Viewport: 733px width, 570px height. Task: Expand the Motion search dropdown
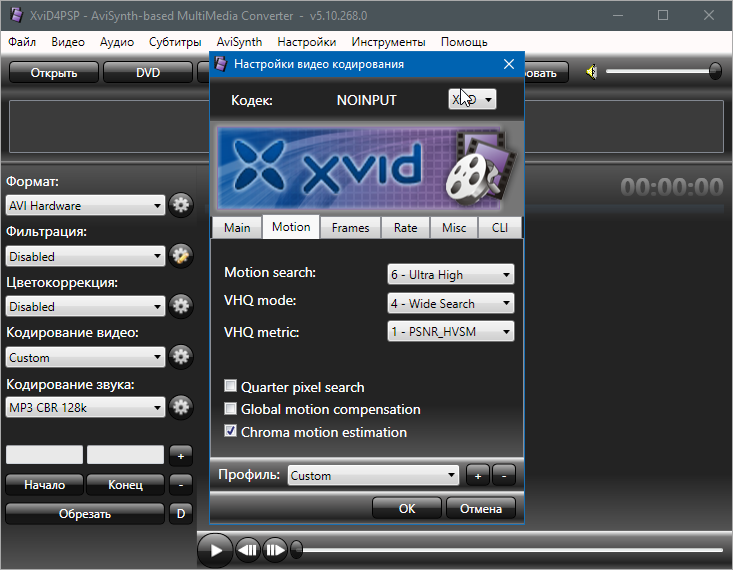point(450,274)
